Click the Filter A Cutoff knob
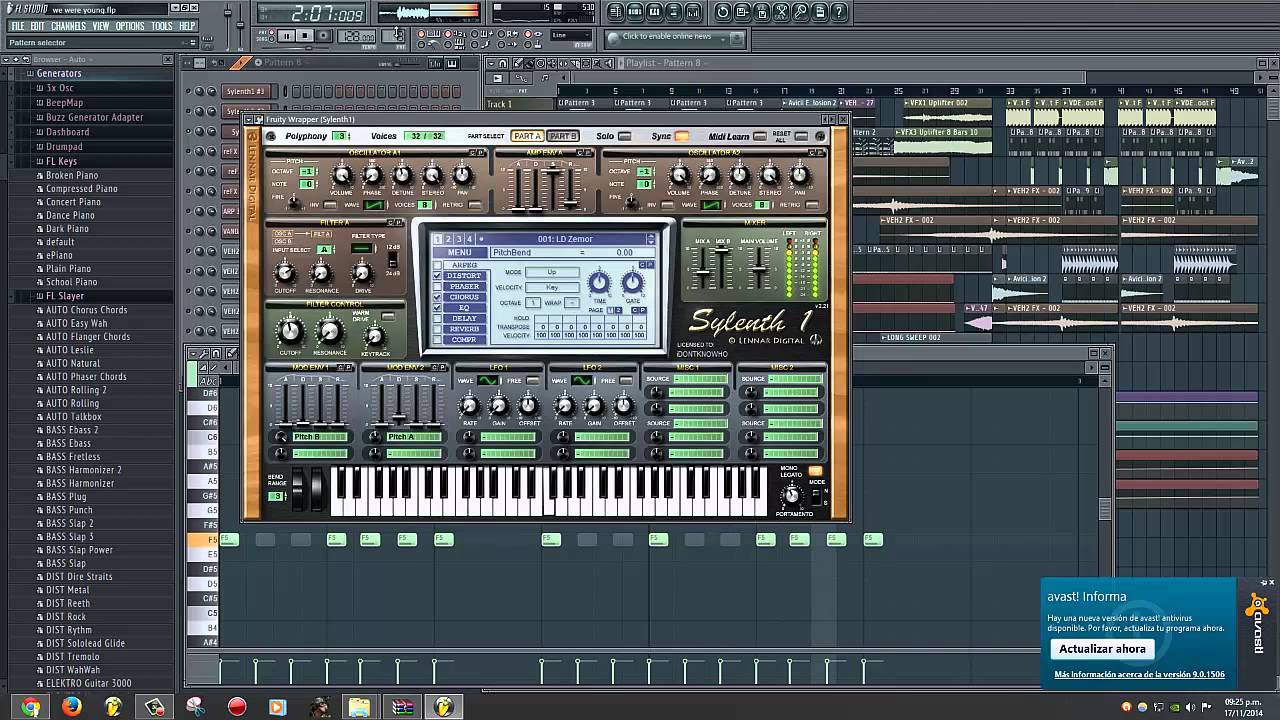Image resolution: width=1280 pixels, height=720 pixels. [285, 273]
